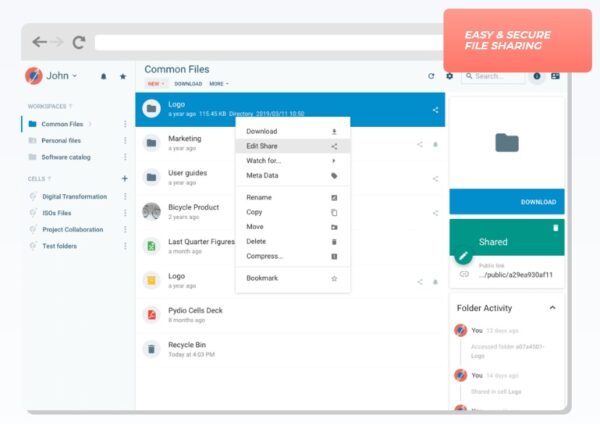Select Software catalog workspace

pyautogui.click(x=66, y=157)
